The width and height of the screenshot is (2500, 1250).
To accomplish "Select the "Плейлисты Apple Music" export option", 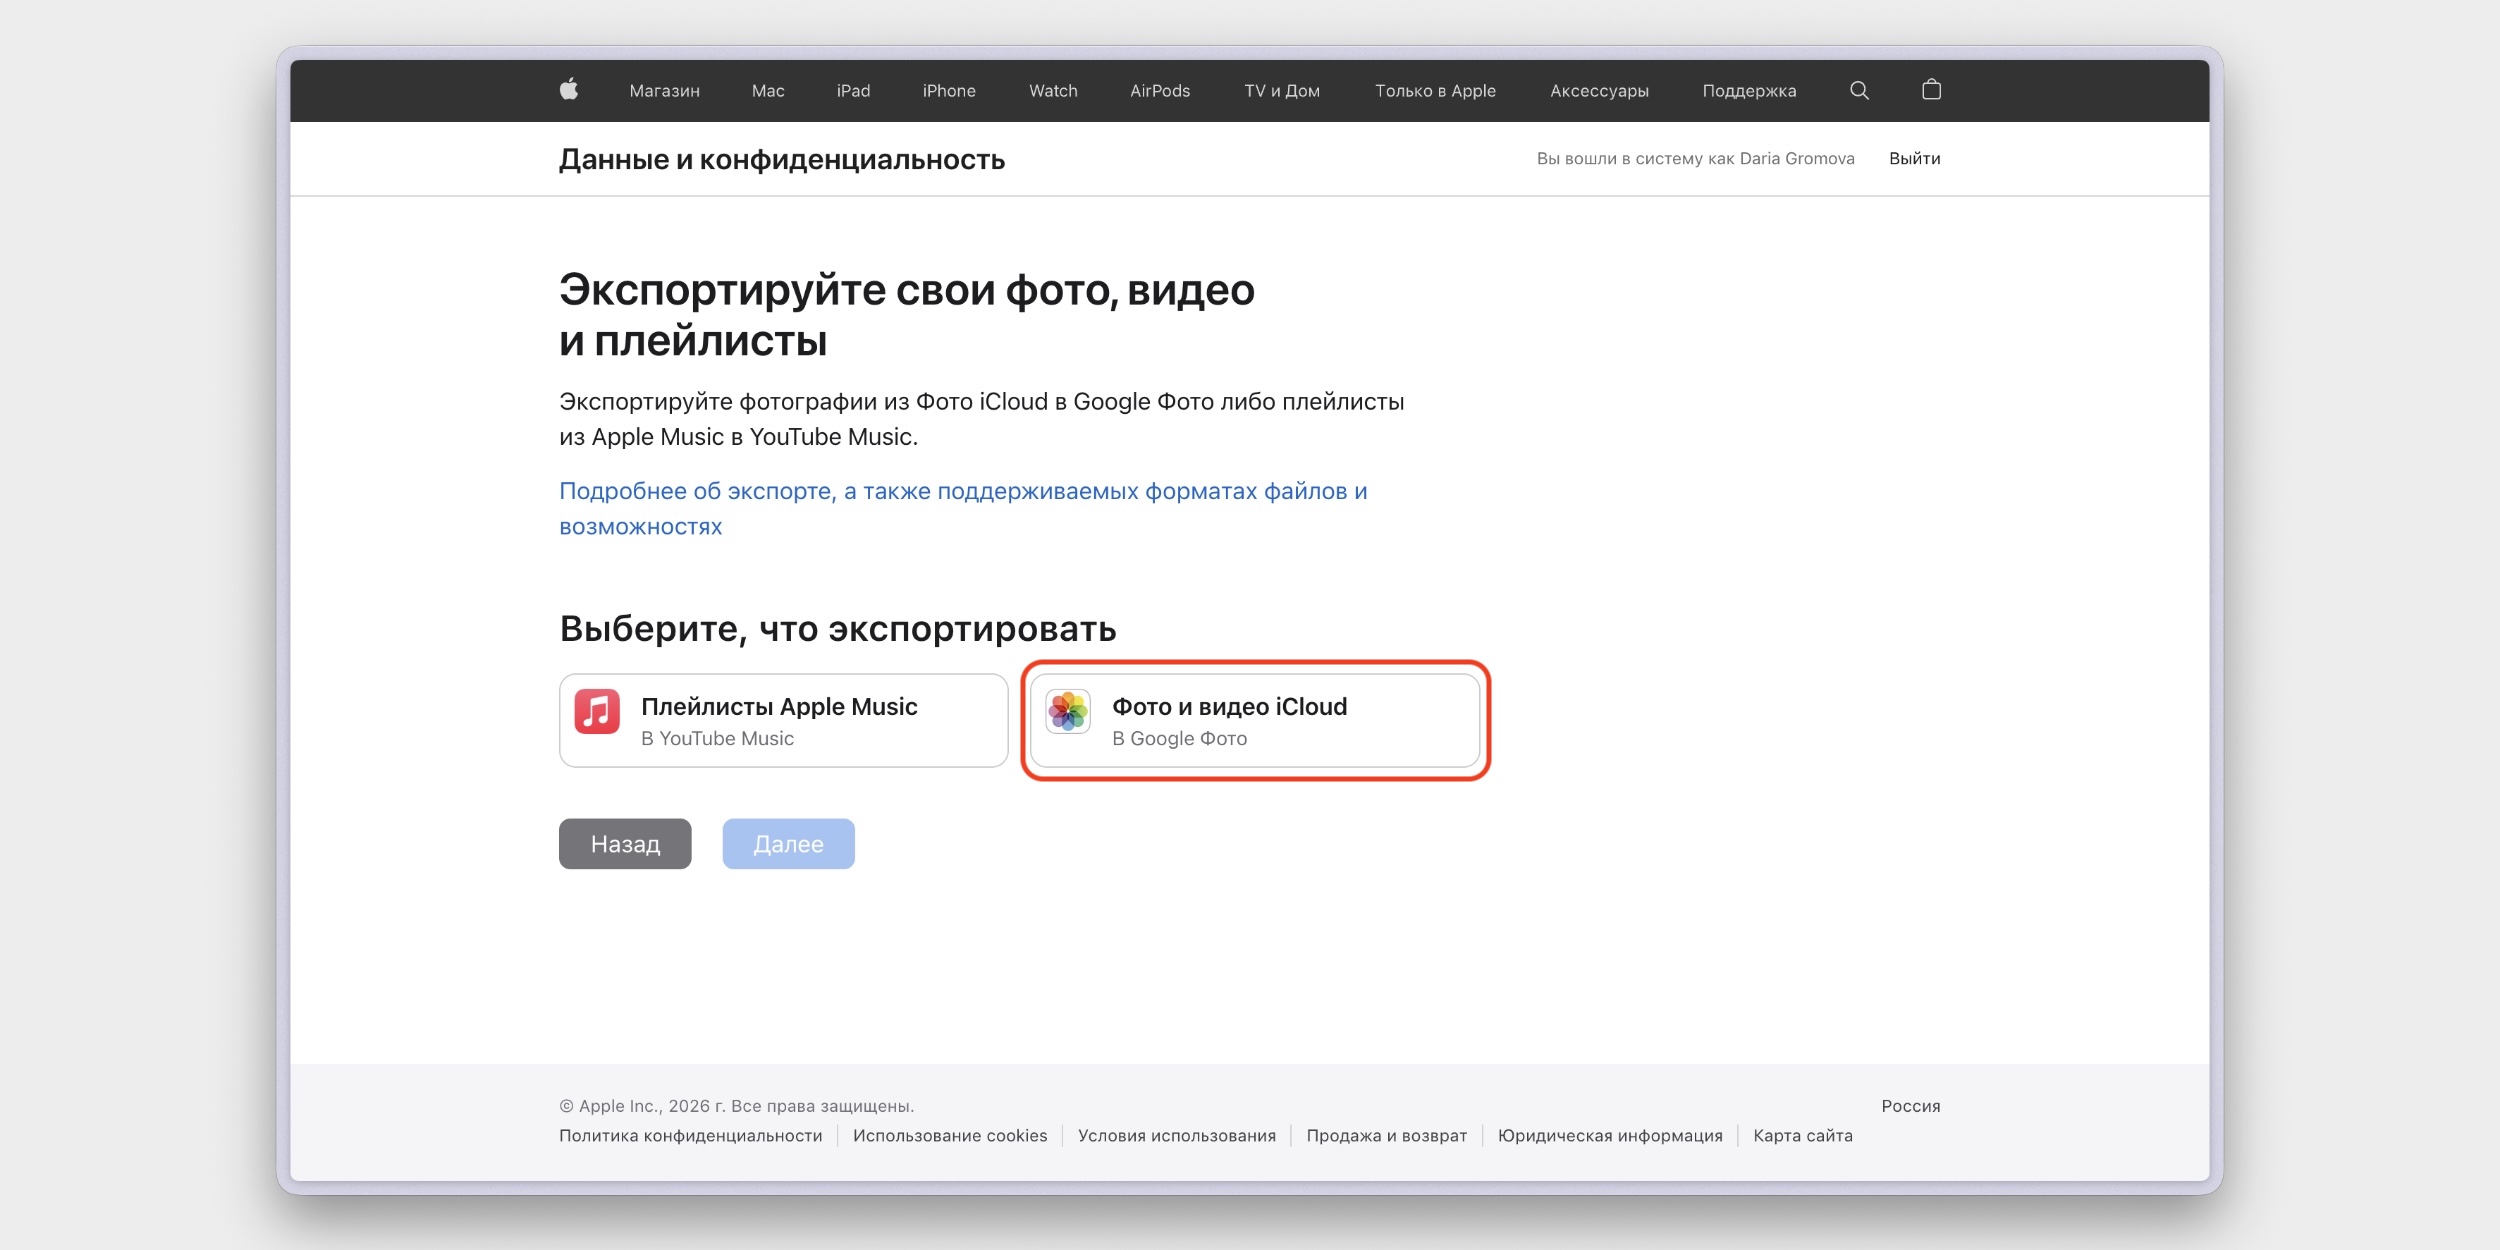I will click(783, 720).
